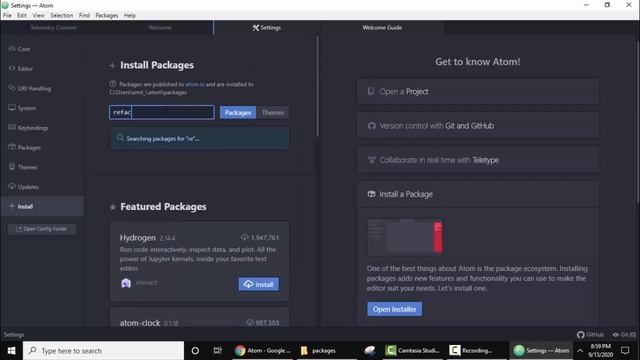Open Task View on the taskbar
Screen dimensions: 640x360
[x=218, y=351]
